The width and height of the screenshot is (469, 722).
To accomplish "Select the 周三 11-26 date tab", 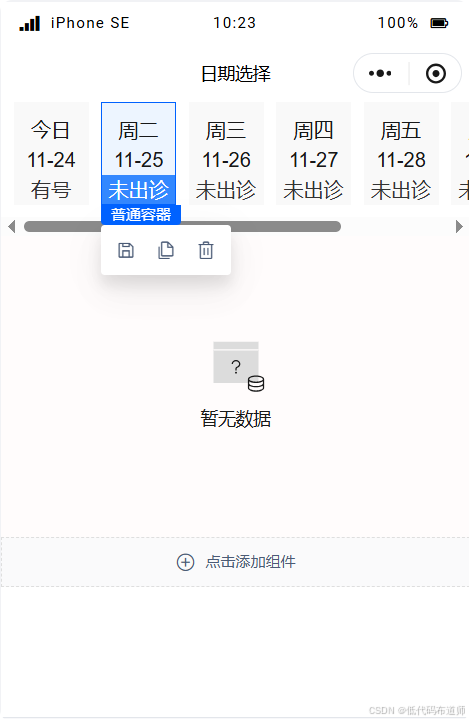I will (226, 154).
